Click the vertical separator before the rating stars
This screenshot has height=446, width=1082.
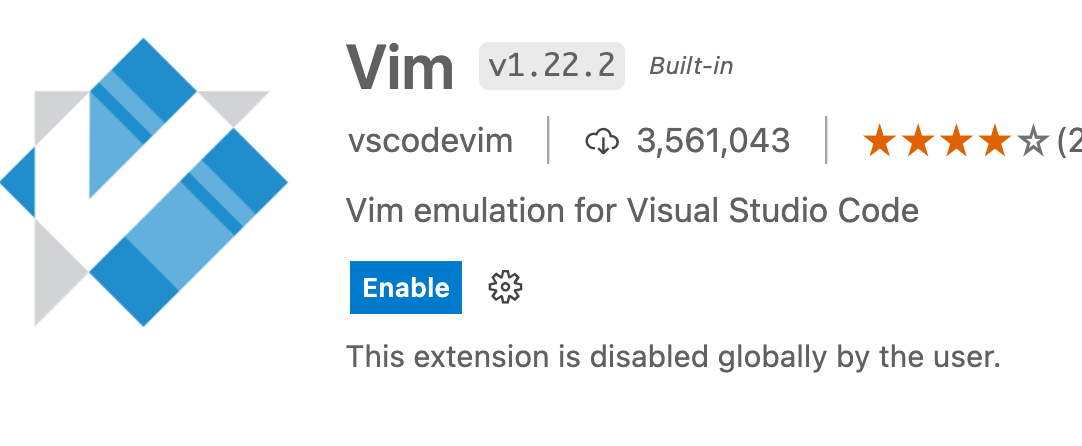[x=826, y=140]
